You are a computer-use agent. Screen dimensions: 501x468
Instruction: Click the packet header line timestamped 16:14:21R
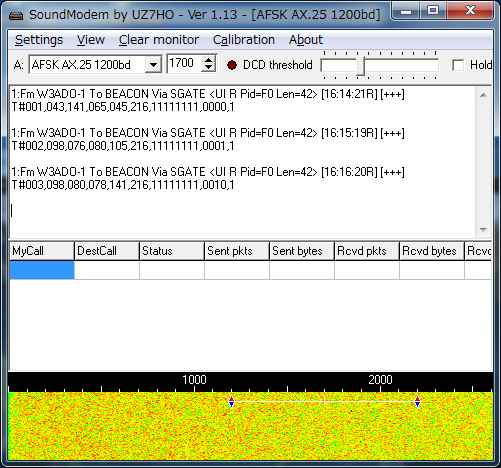pyautogui.click(x=208, y=94)
